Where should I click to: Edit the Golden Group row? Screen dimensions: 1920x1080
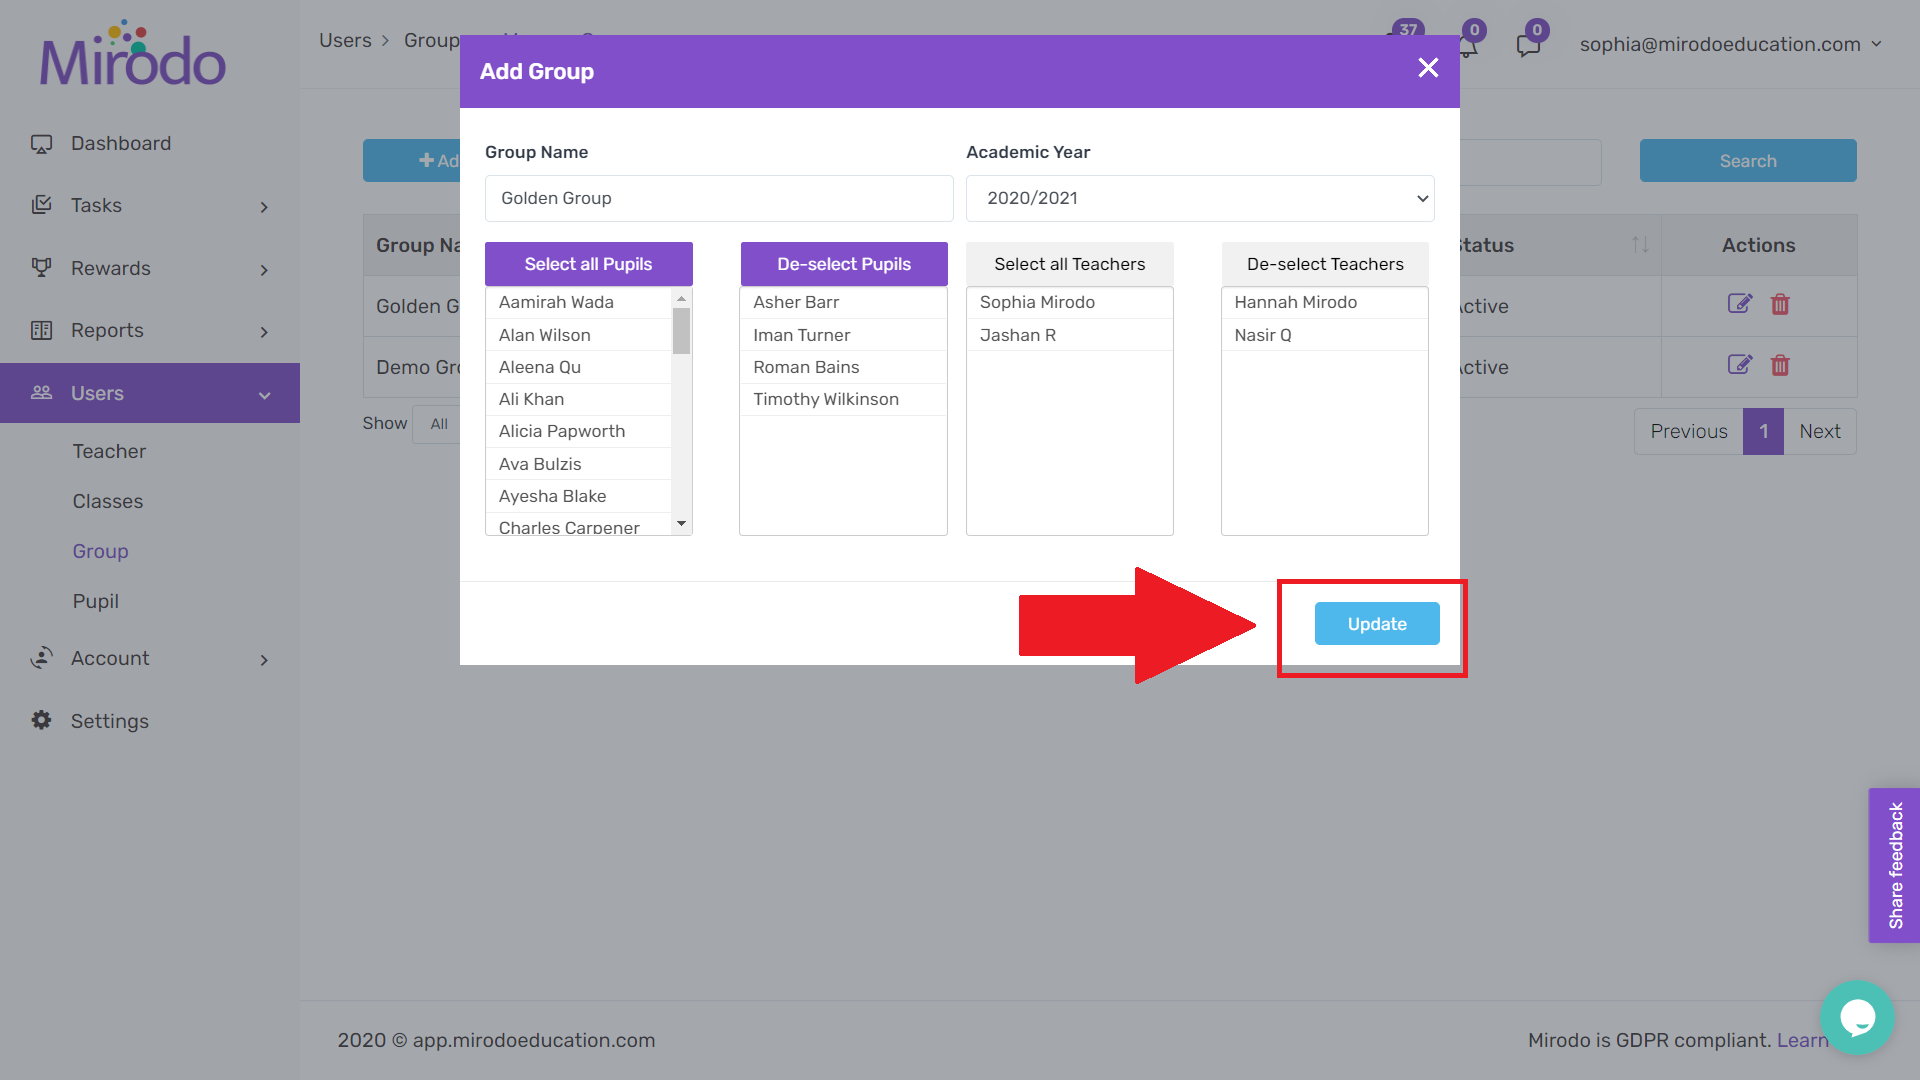1740,303
